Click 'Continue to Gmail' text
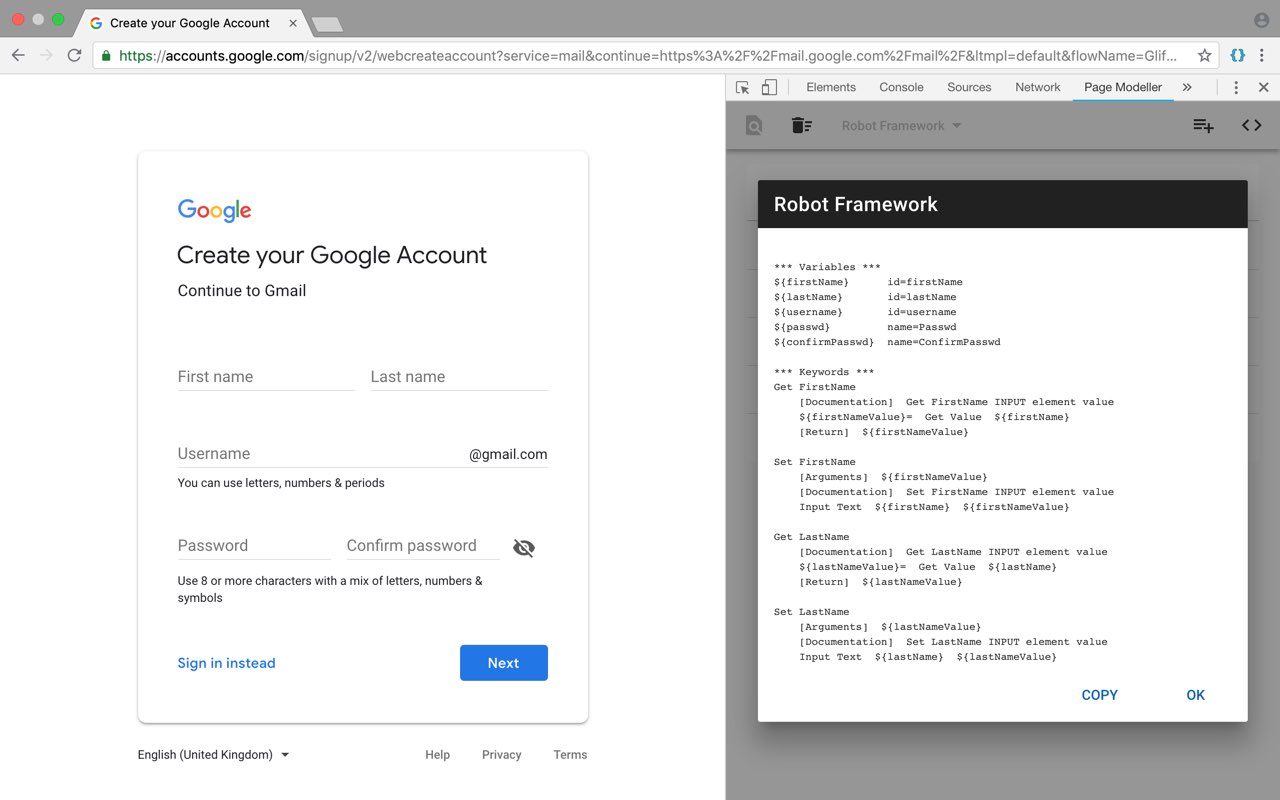Image resolution: width=1280 pixels, height=800 pixels. point(242,291)
